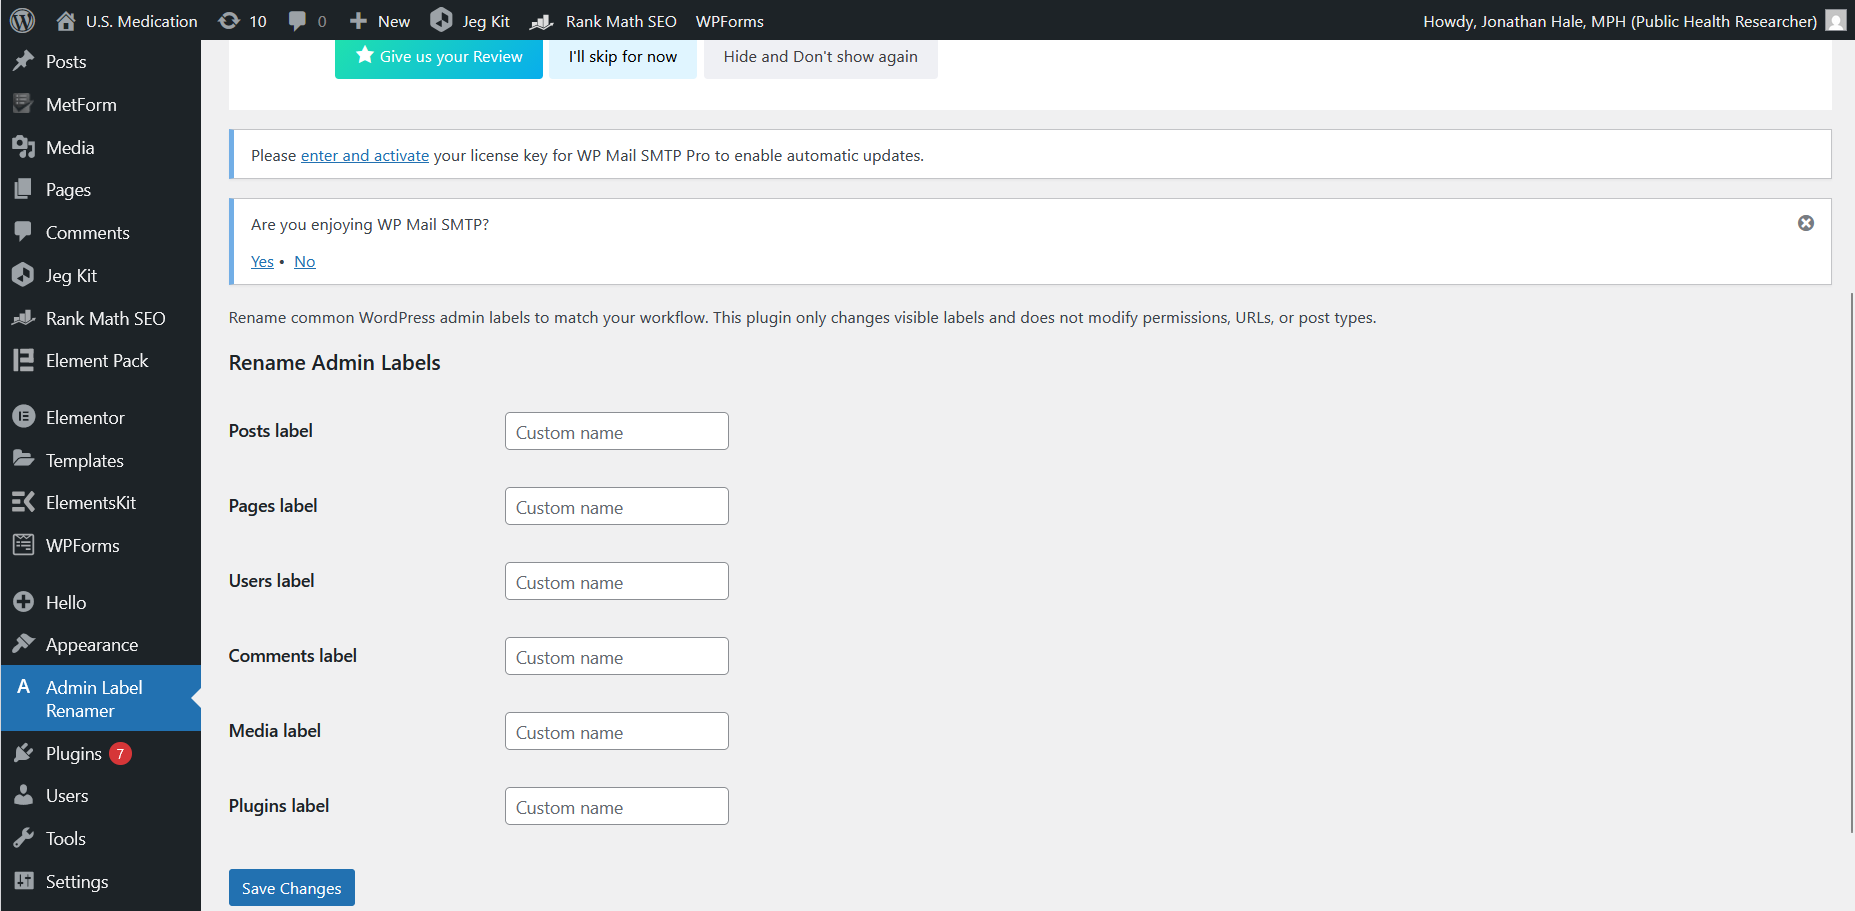Dismiss the WP Mail SMTP notice
1855x911 pixels.
(1805, 223)
